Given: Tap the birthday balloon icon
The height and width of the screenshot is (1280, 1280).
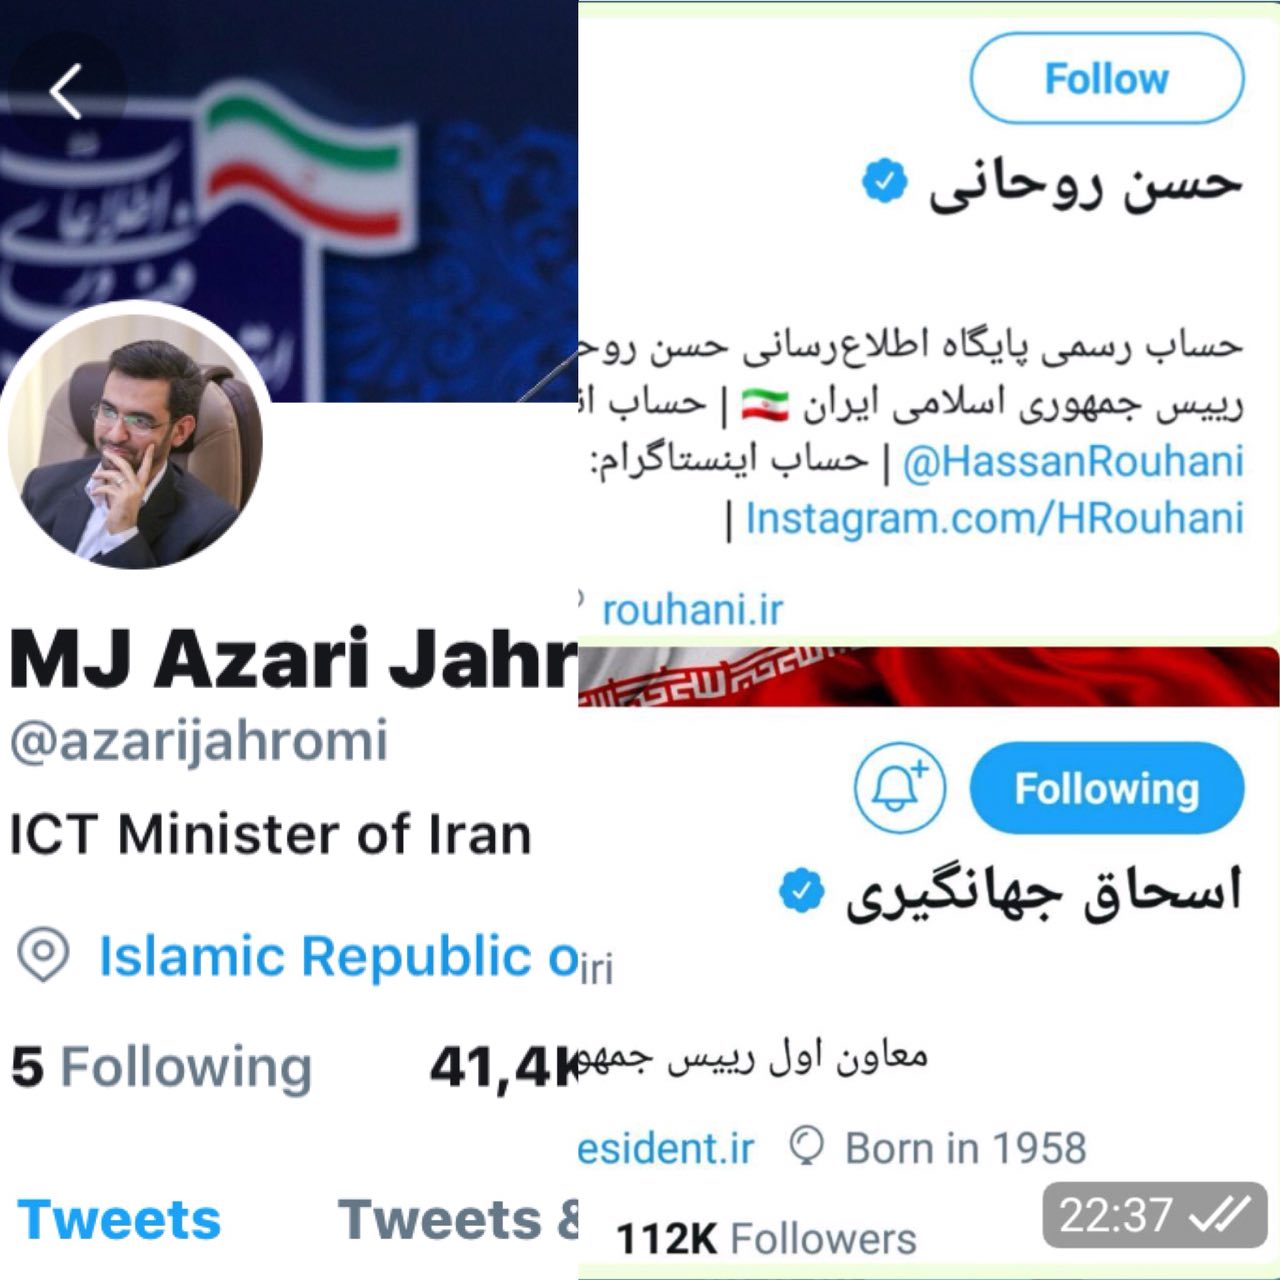Looking at the screenshot, I should (806, 1147).
